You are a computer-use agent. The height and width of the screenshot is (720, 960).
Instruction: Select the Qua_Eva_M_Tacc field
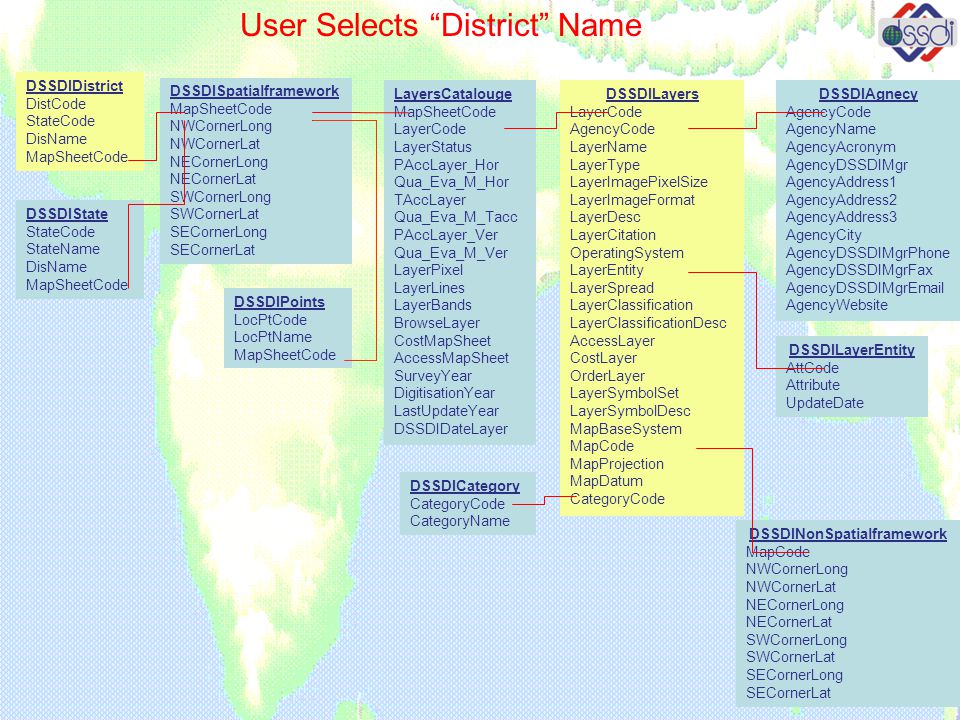[x=456, y=217]
